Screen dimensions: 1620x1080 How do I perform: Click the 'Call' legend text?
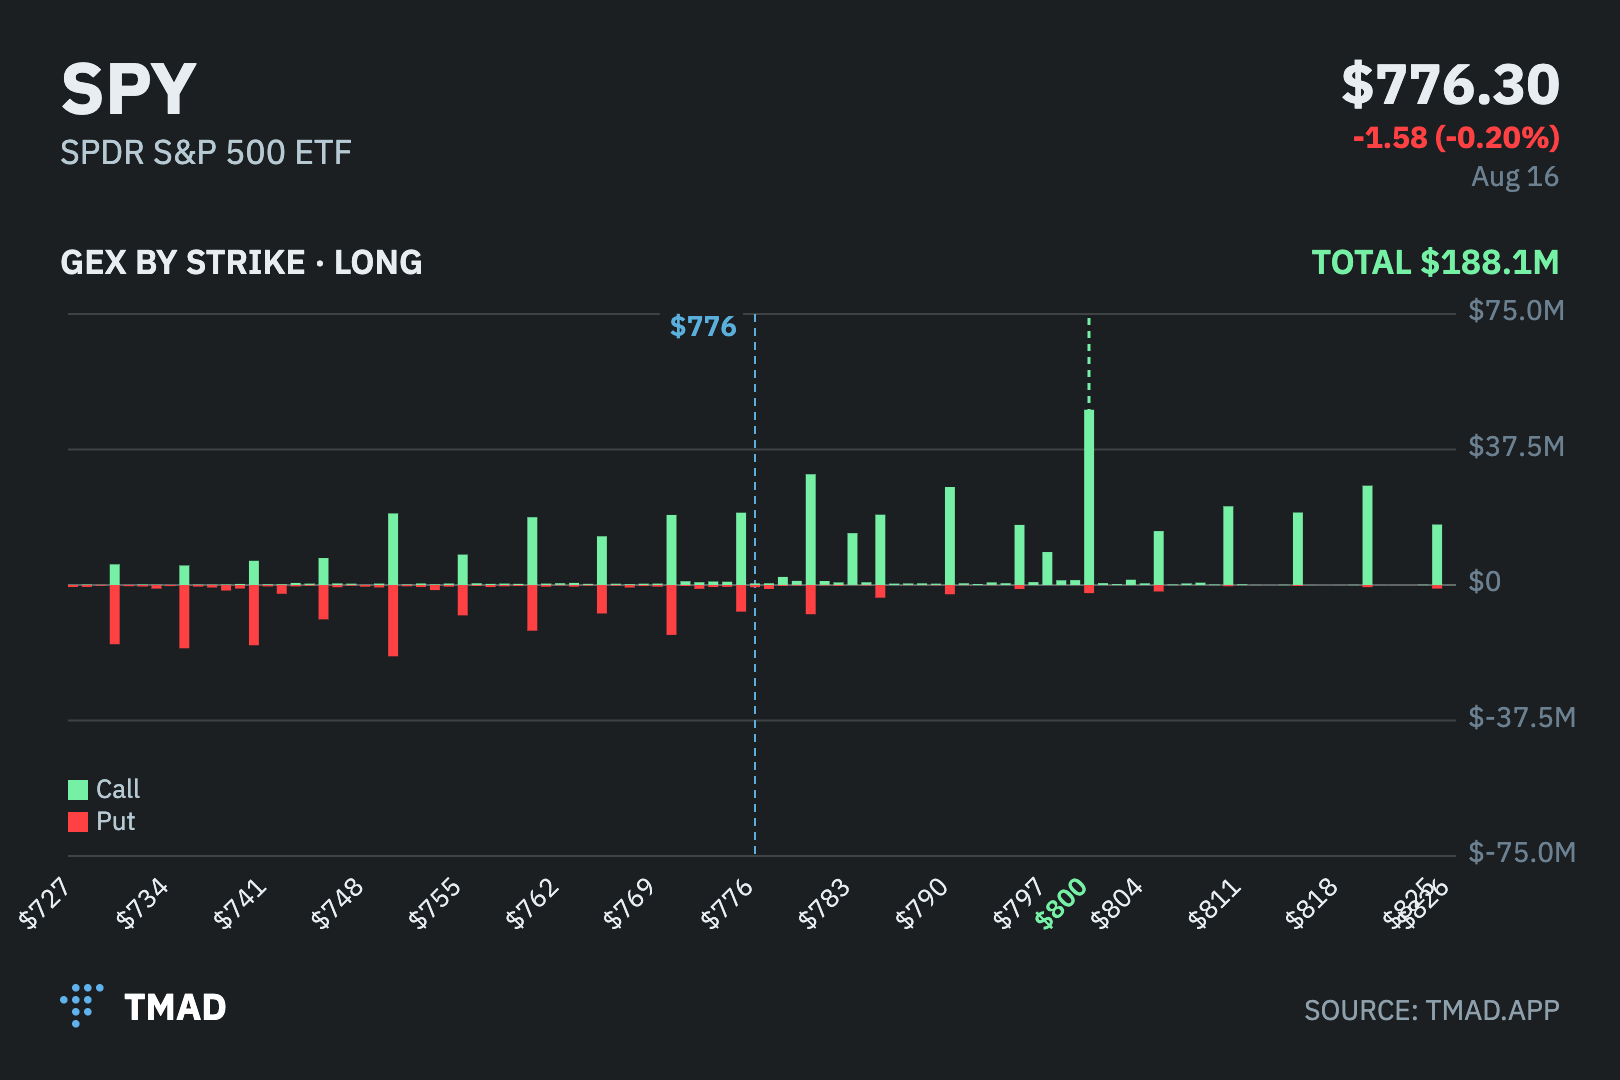118,790
